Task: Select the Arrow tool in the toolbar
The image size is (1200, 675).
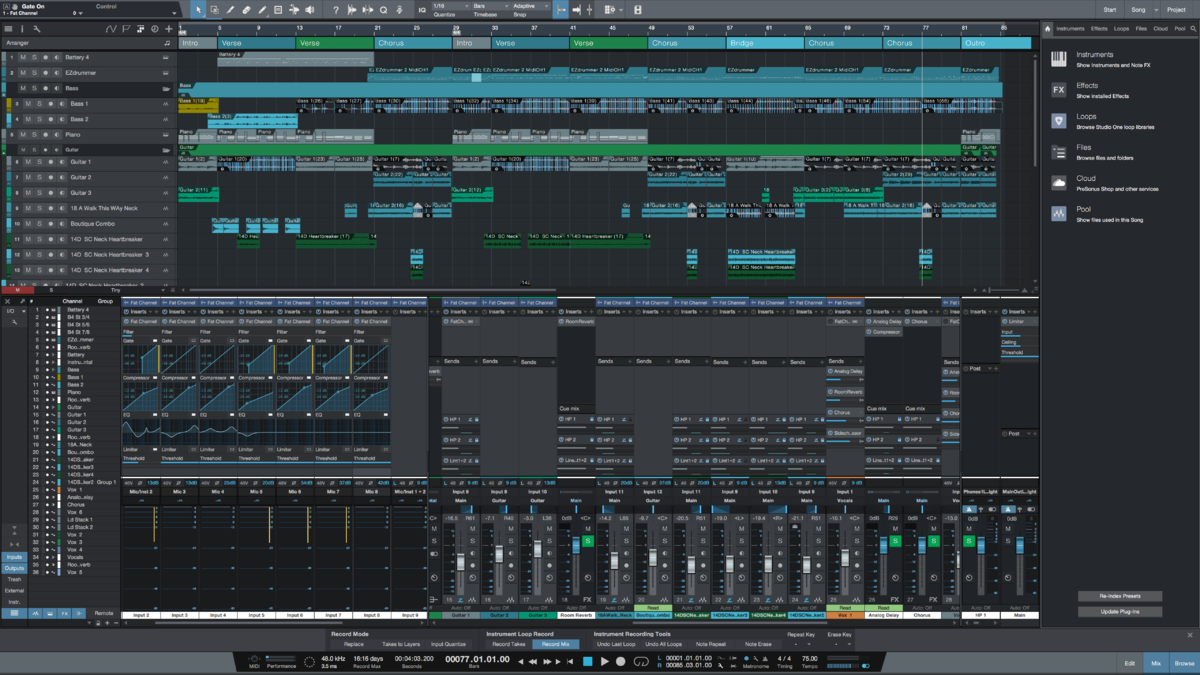Action: coord(198,9)
